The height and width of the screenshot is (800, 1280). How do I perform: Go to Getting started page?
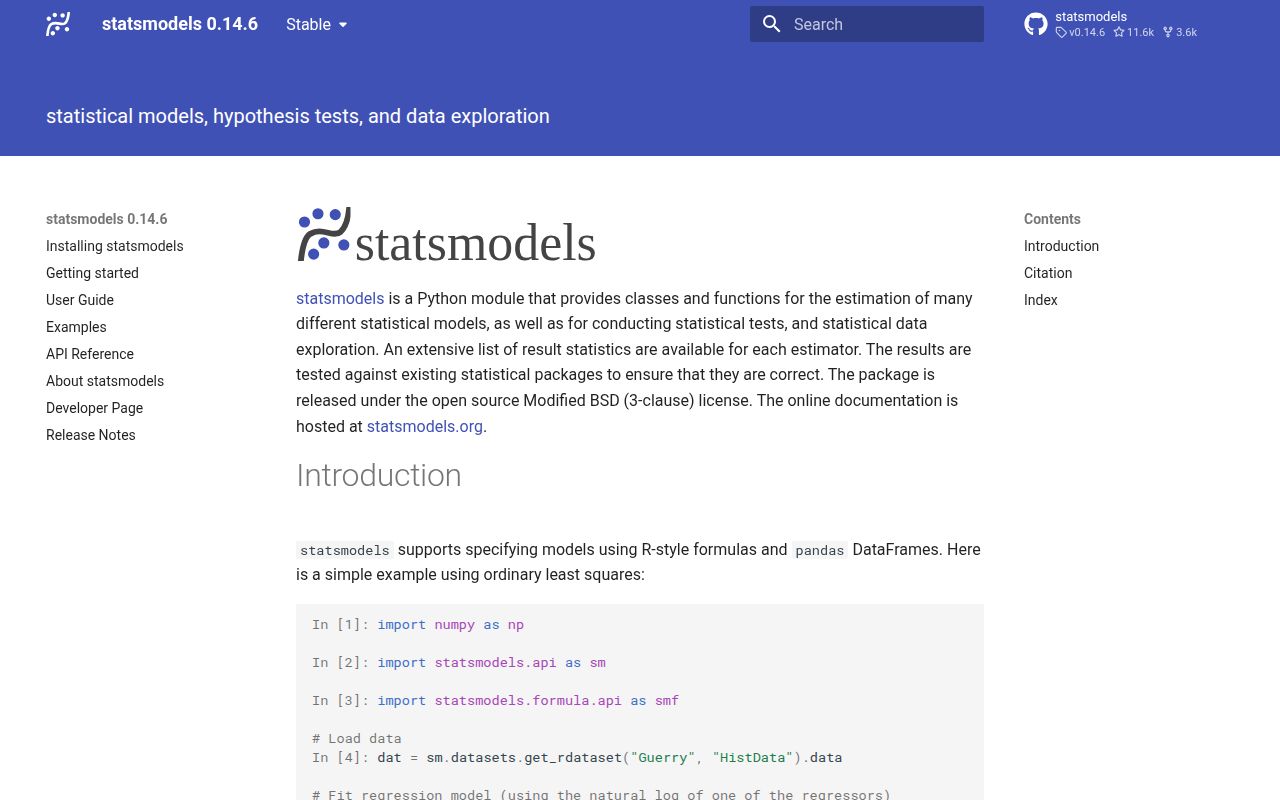[x=92, y=273]
